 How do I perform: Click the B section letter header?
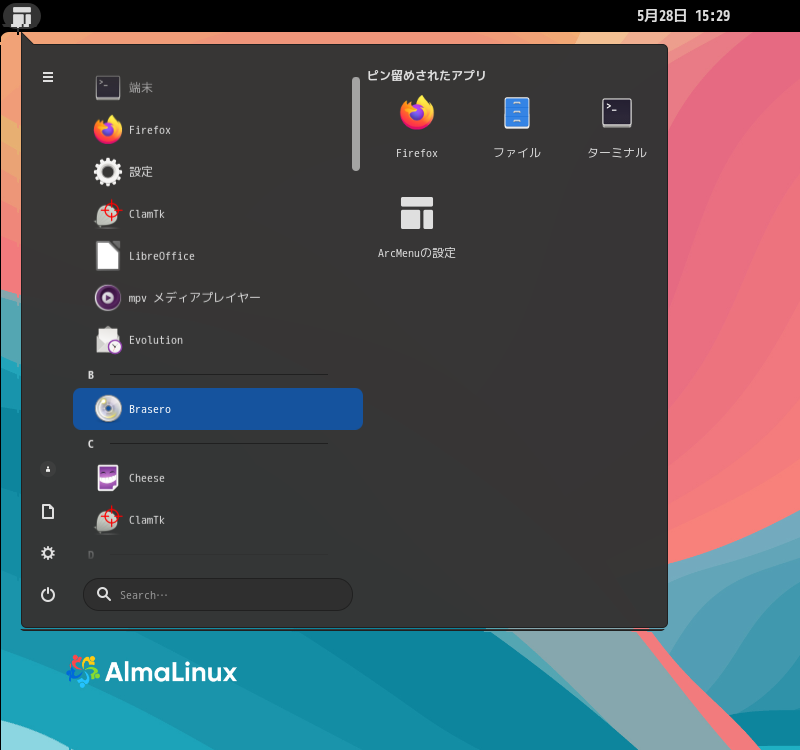click(x=91, y=375)
